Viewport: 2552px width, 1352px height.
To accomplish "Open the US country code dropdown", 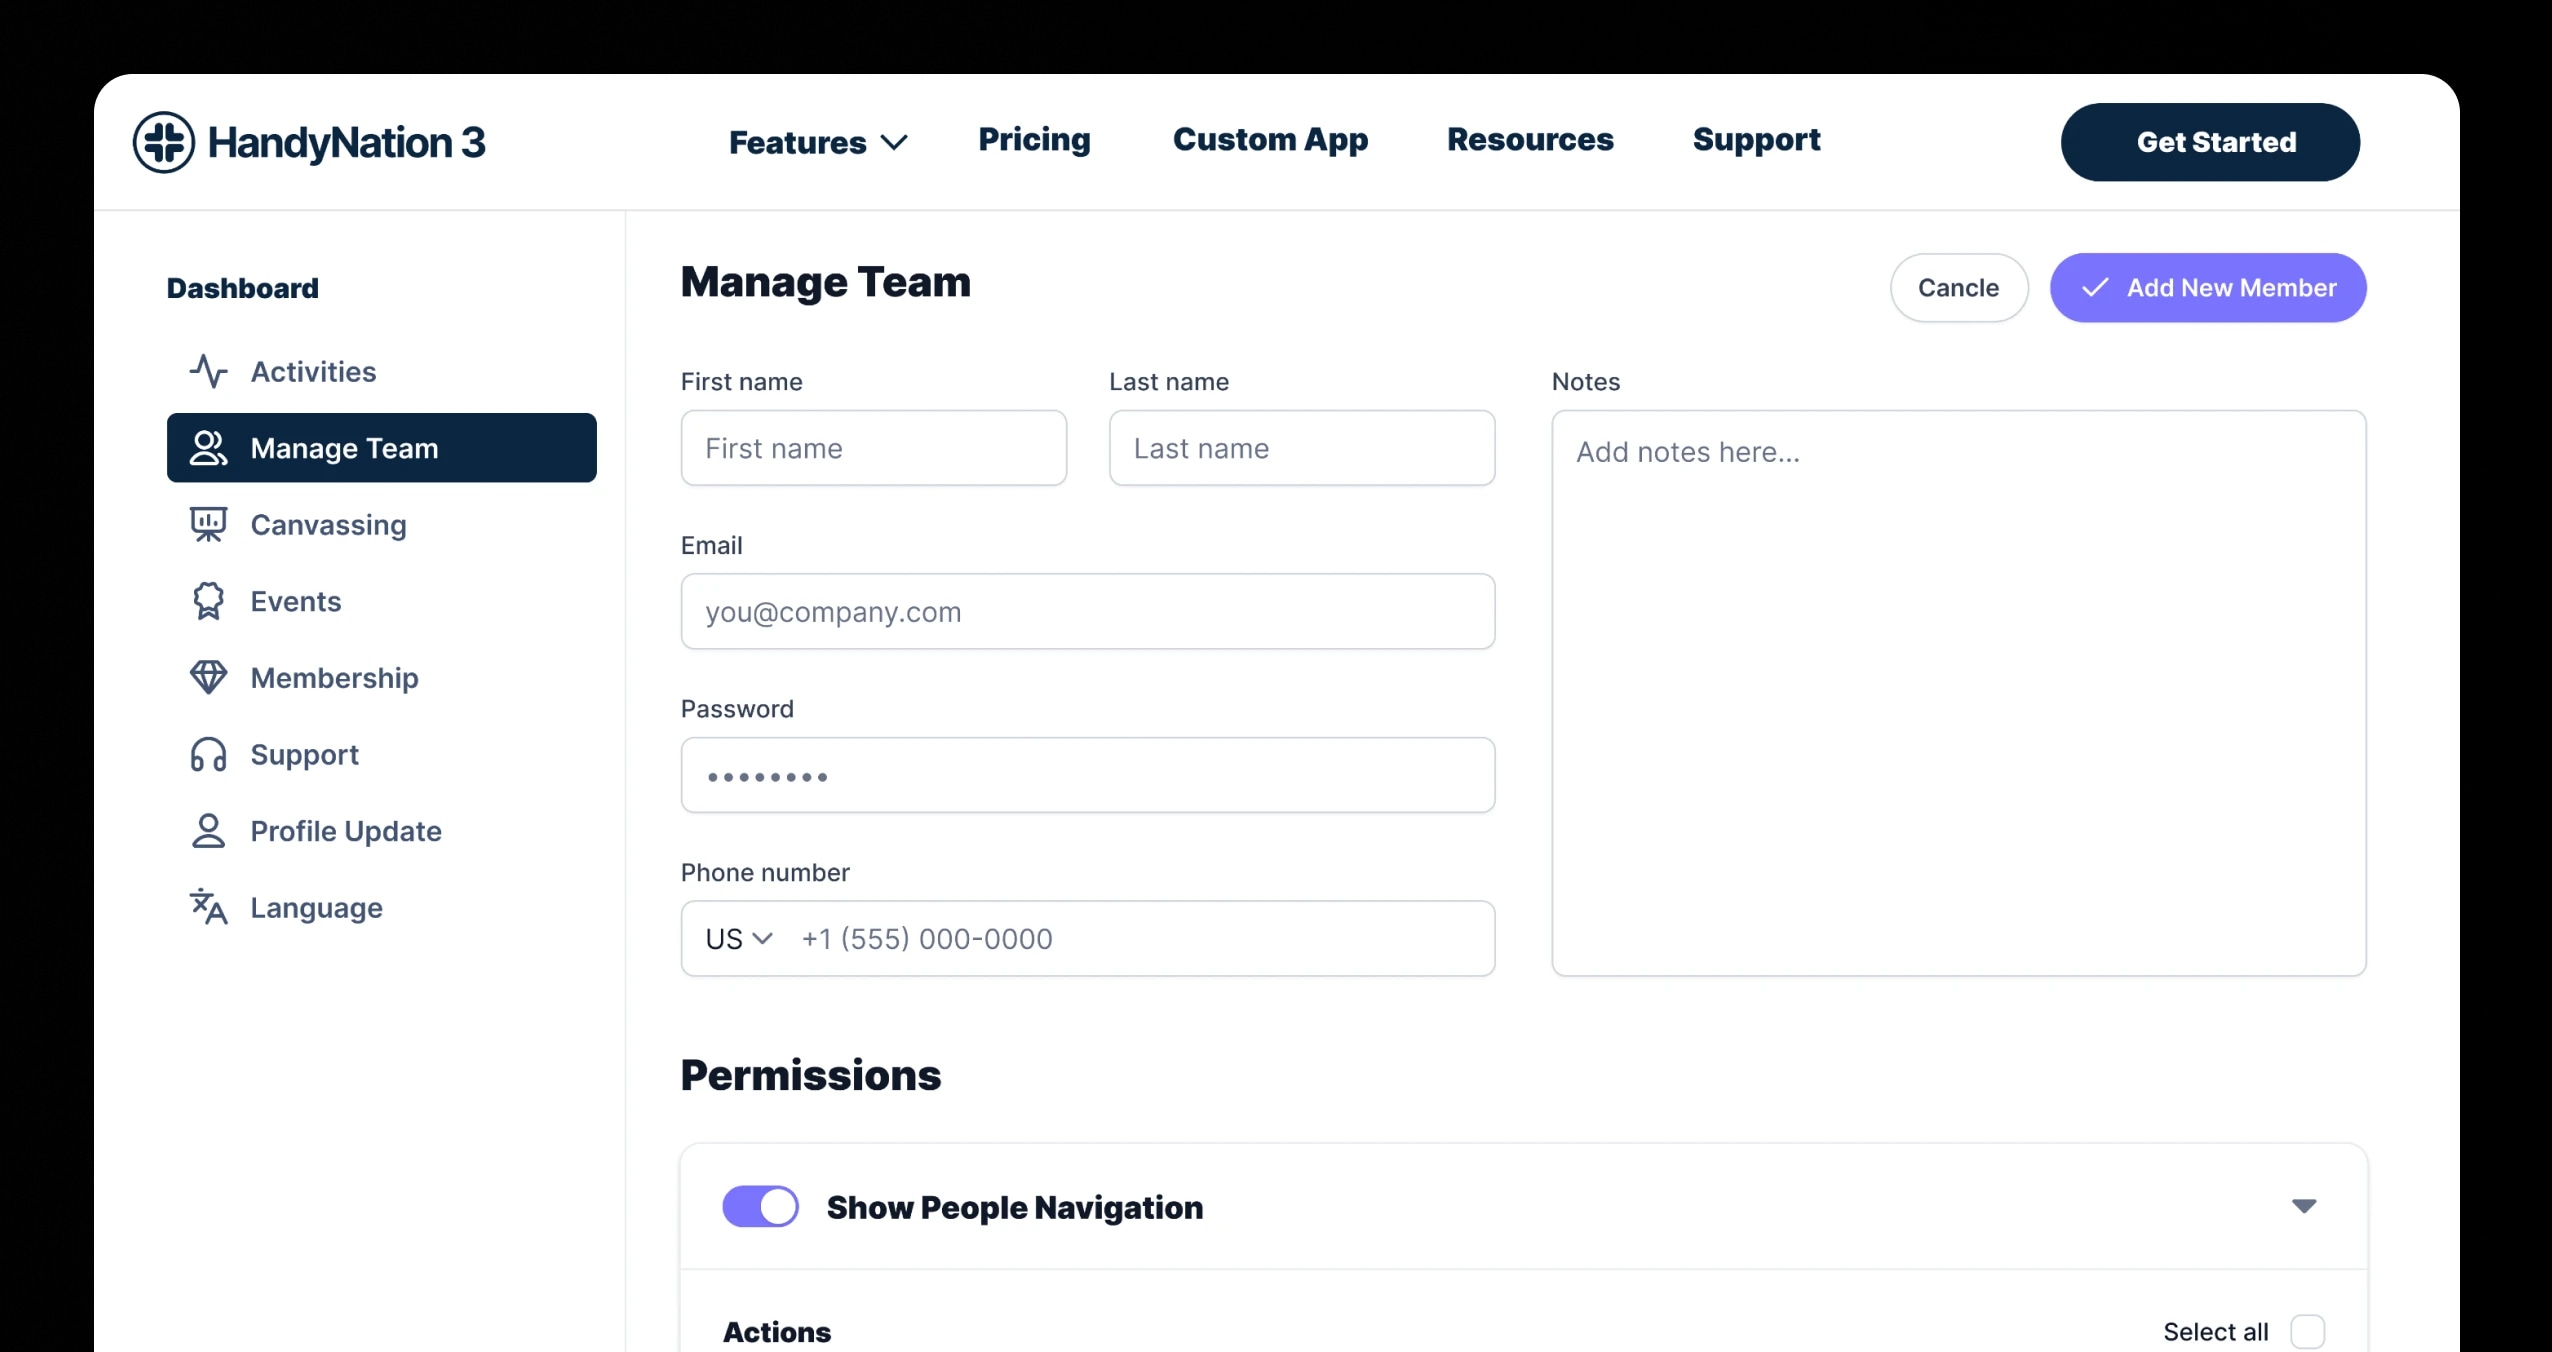I will click(739, 939).
